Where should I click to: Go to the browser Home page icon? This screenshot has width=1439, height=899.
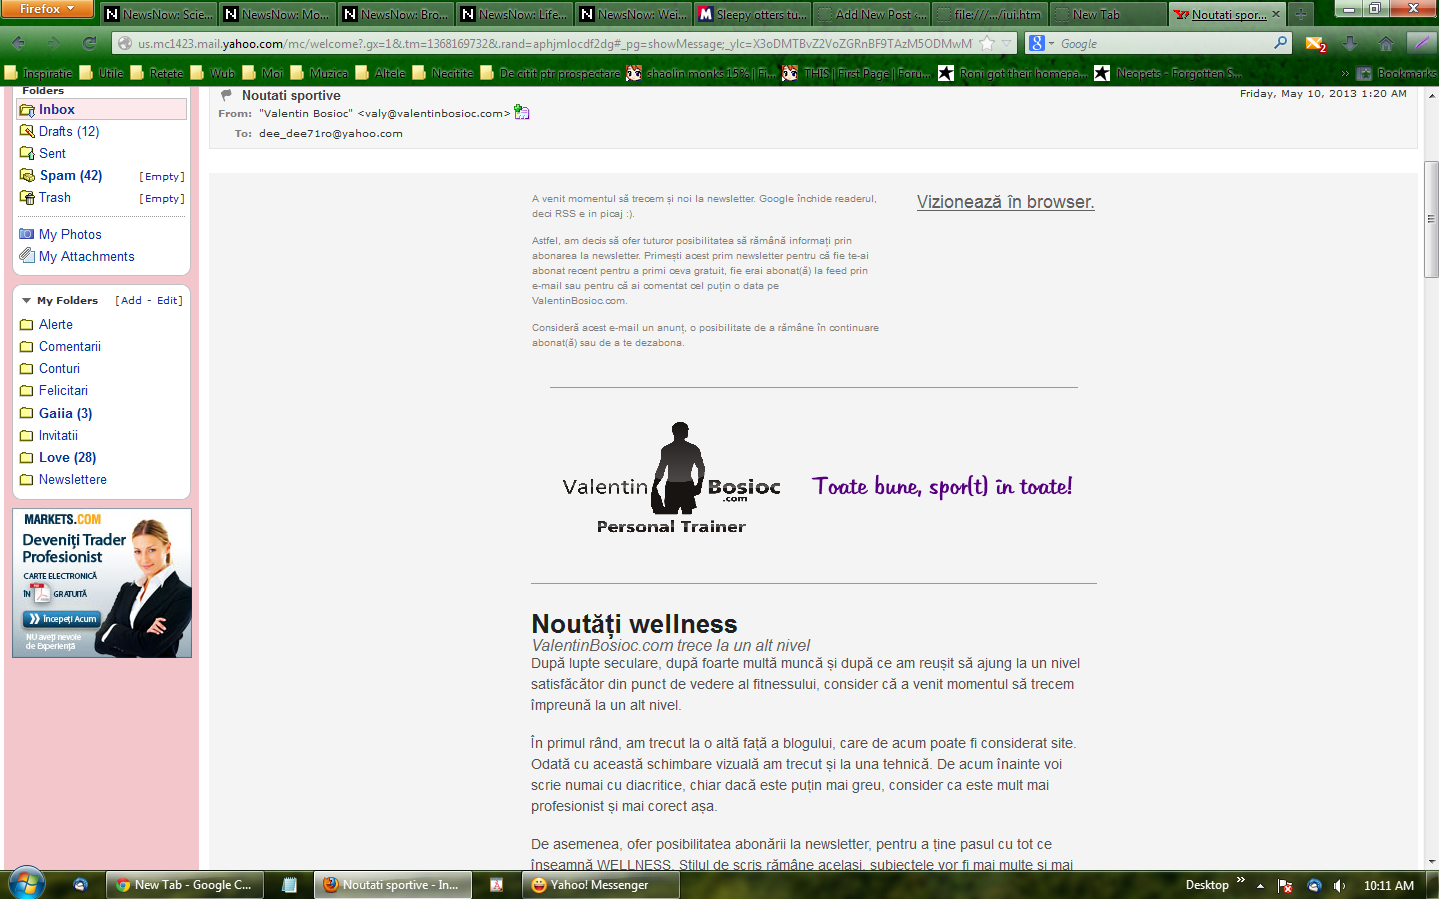(x=1385, y=43)
